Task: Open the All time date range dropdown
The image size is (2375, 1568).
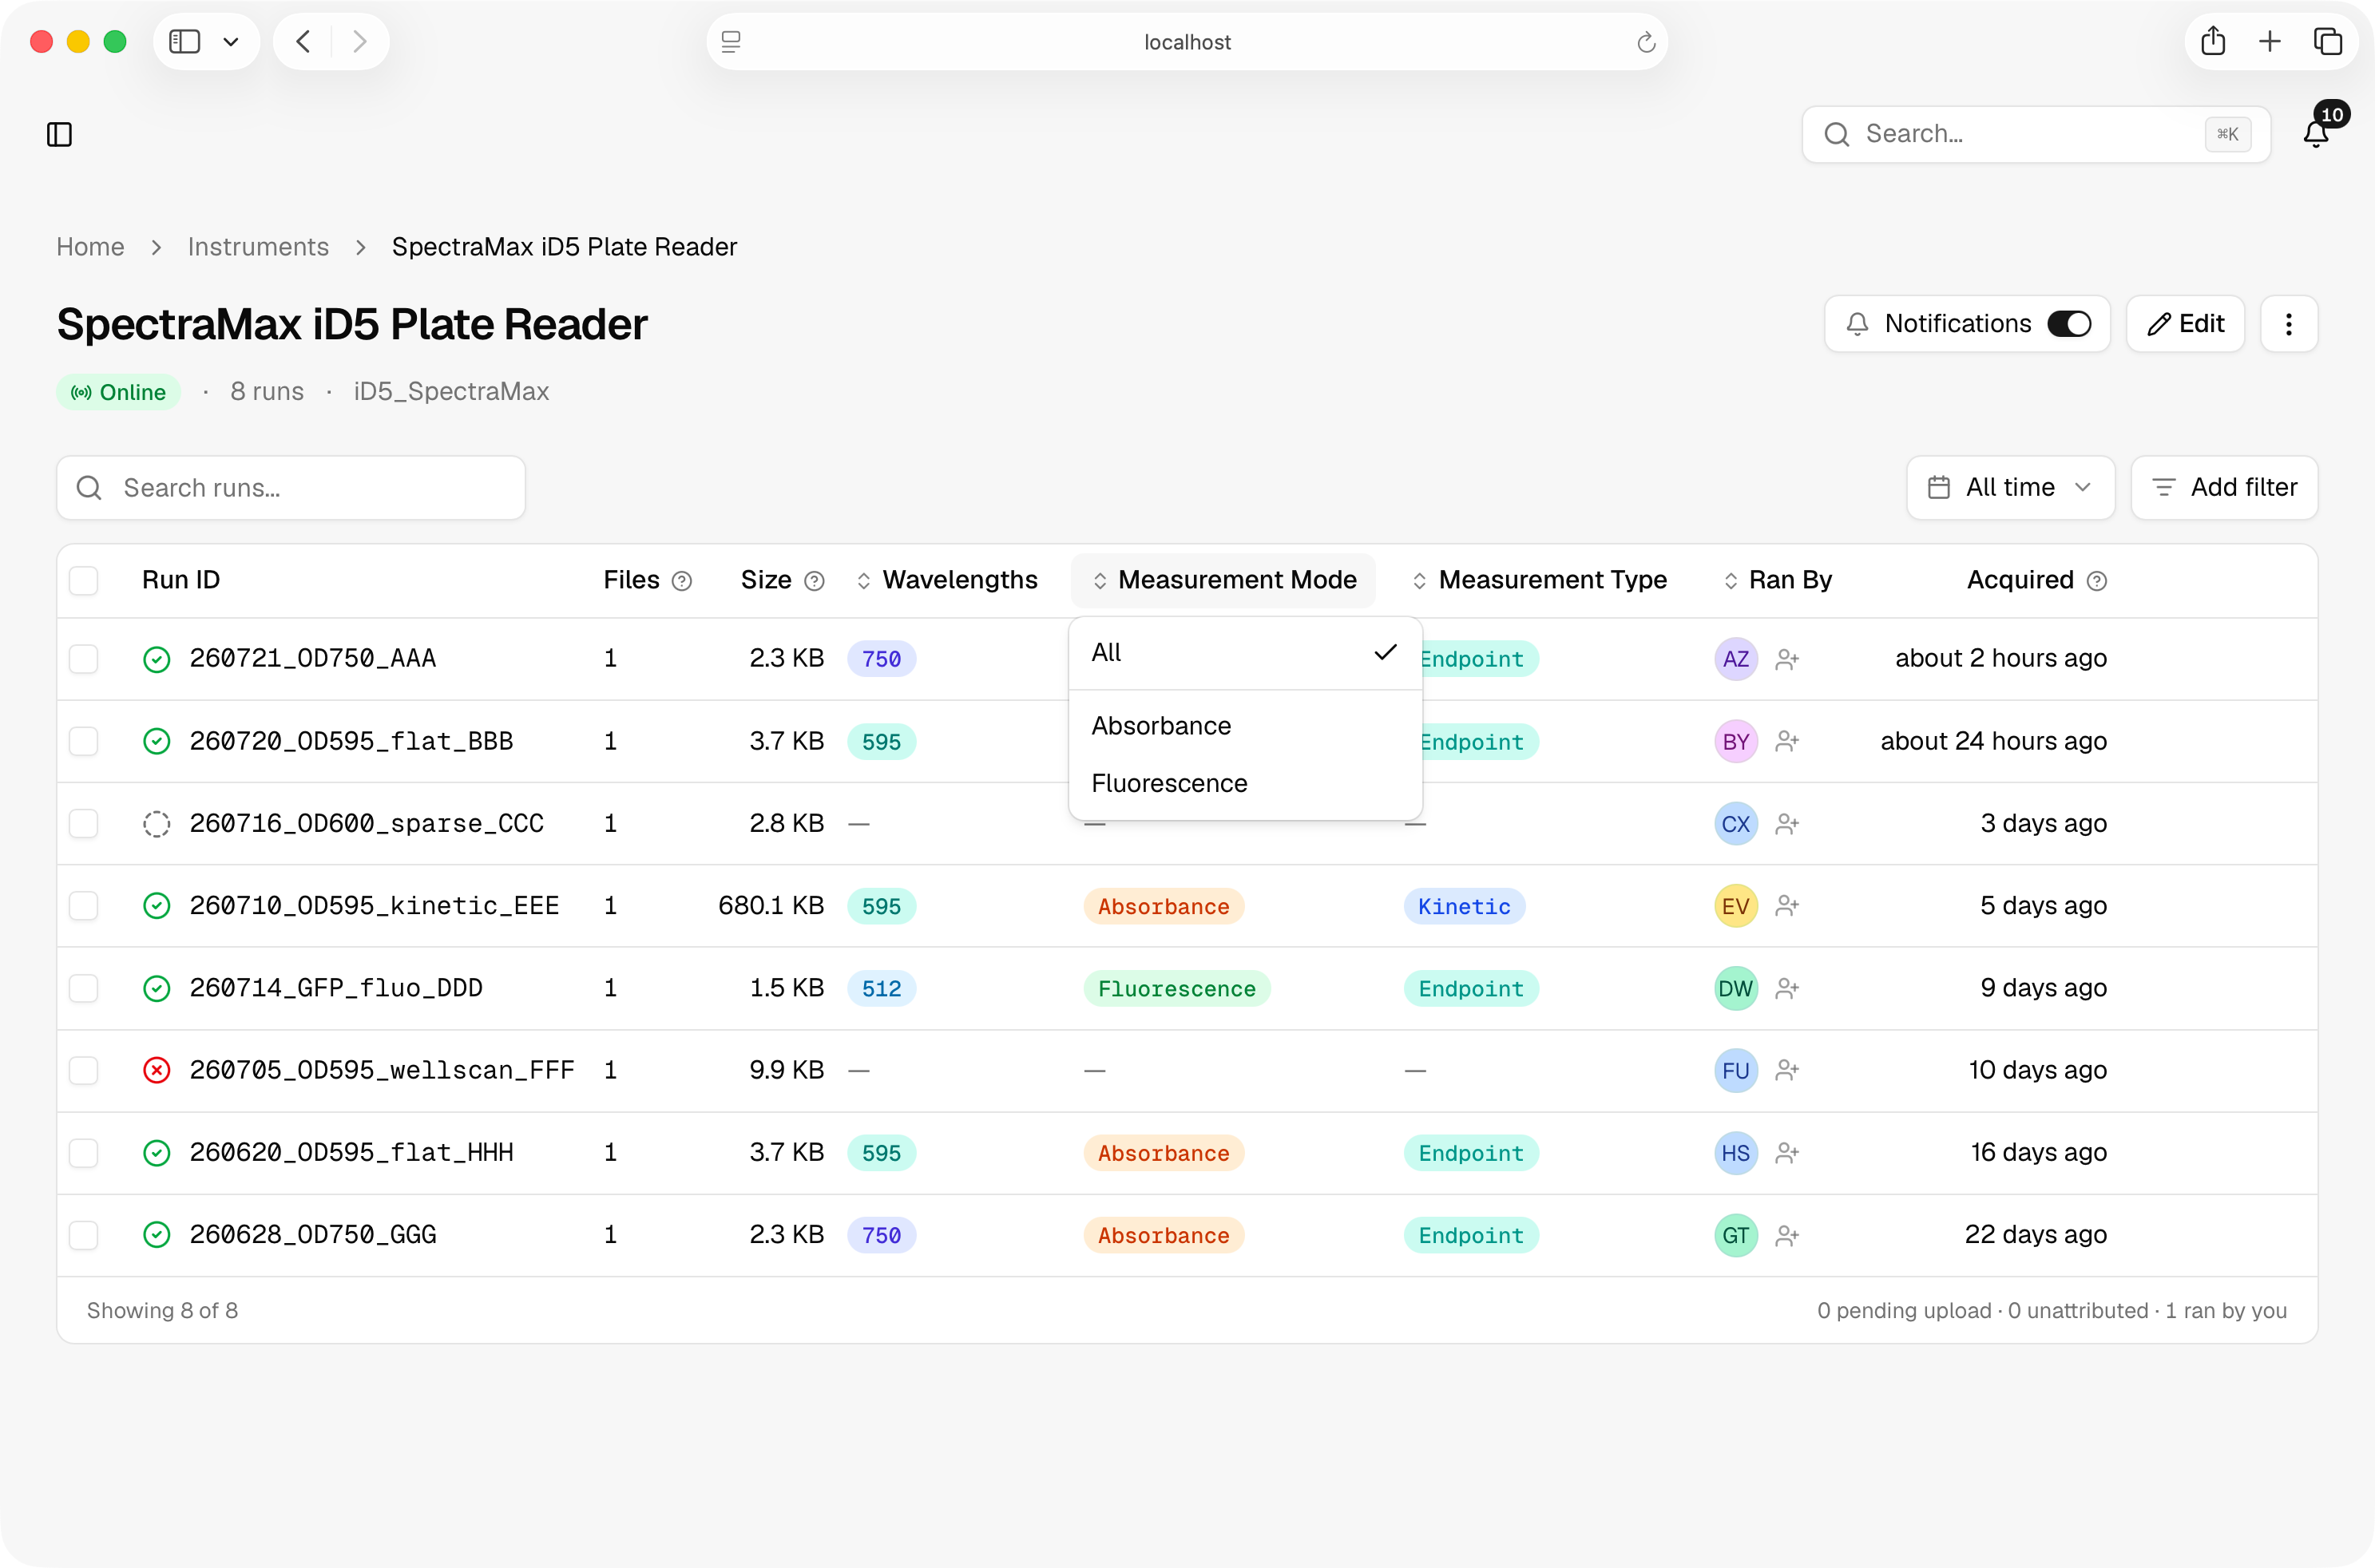Action: click(x=2010, y=488)
